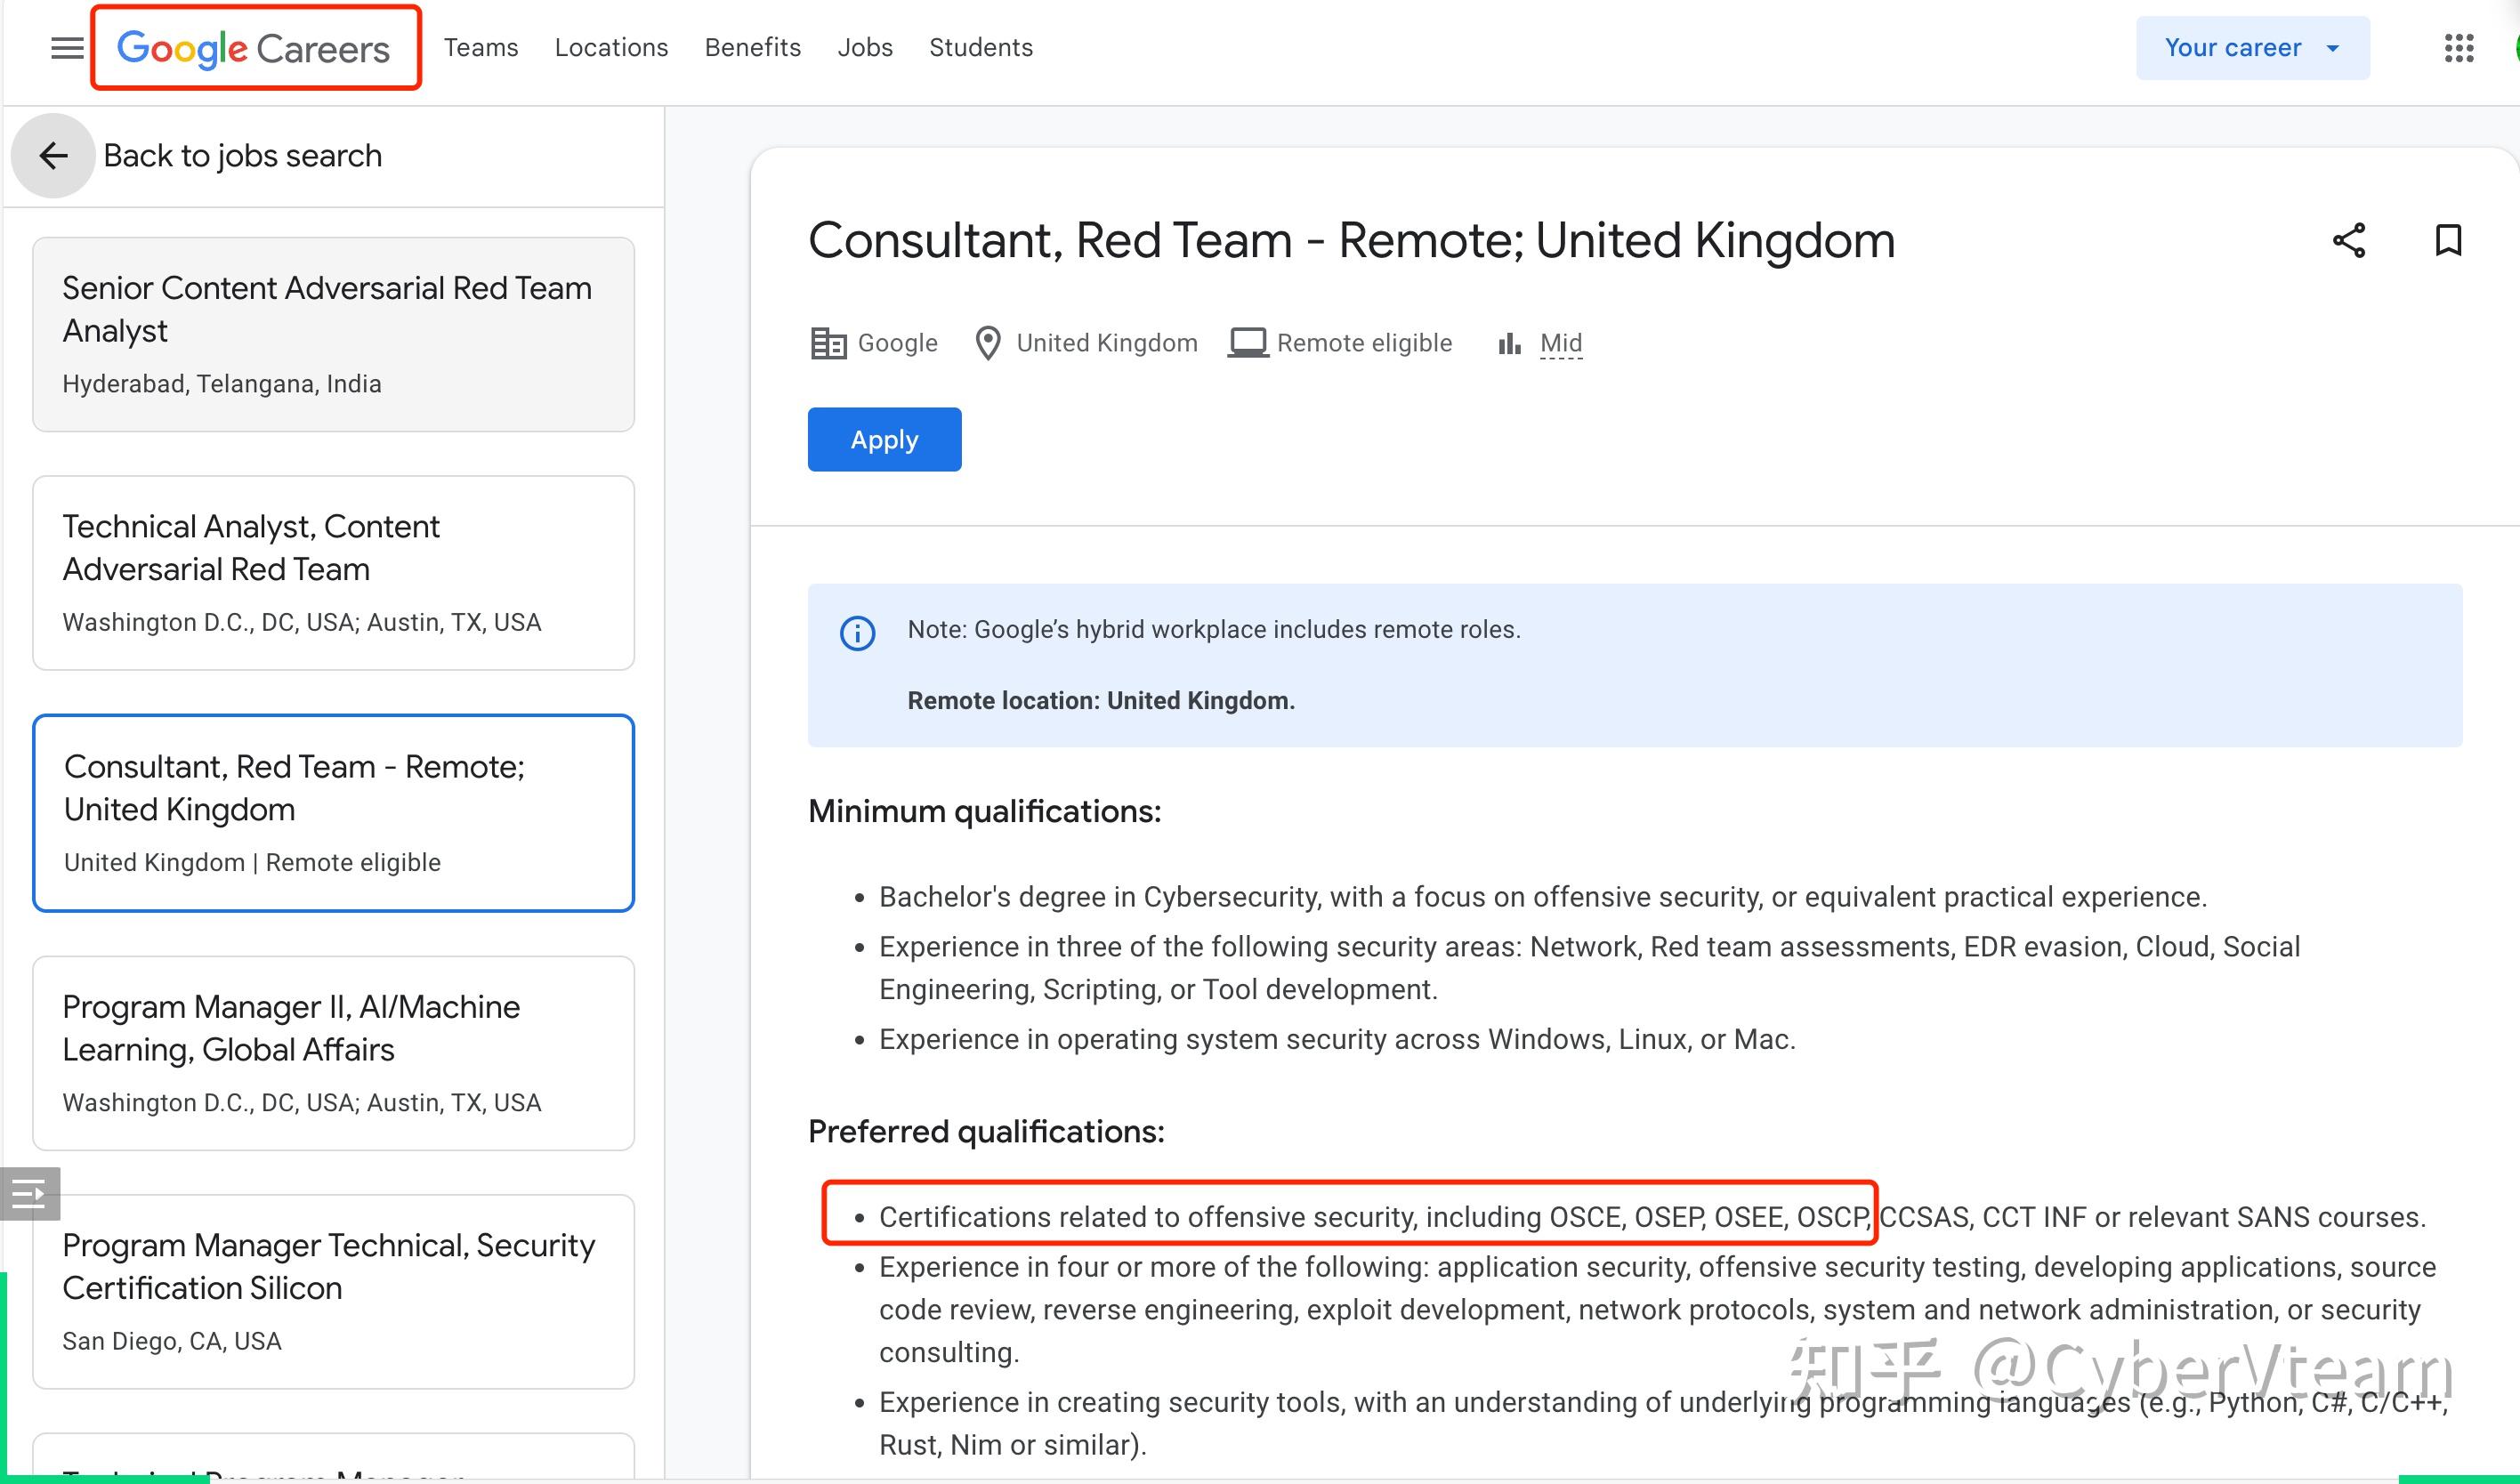
Task: Open the Teams menu item
Action: click(481, 48)
